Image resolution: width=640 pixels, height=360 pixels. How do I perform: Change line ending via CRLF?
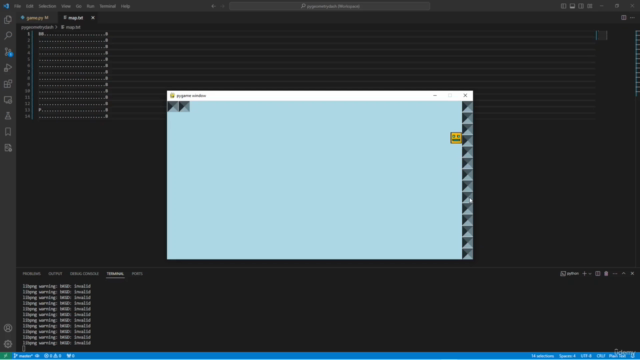(601, 356)
